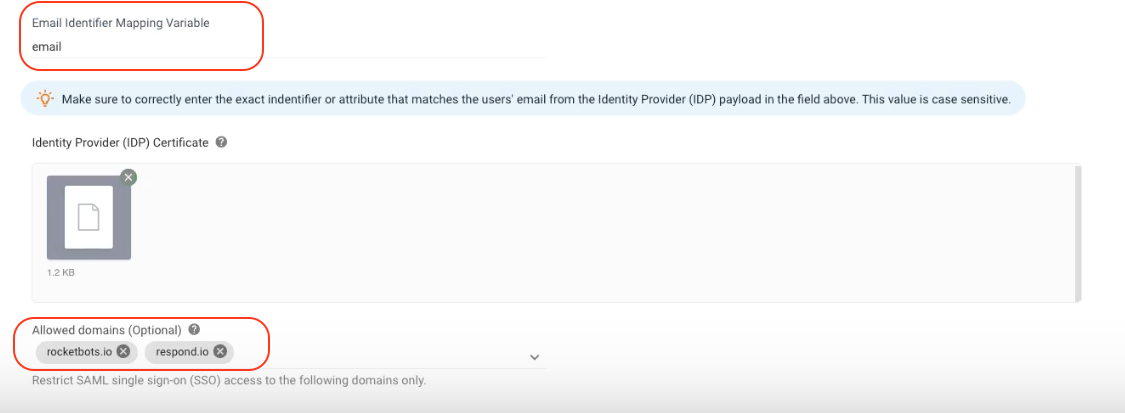Click the Email Identifier Mapping Variable field
Image resolution: width=1125 pixels, height=413 pixels.
[280, 46]
